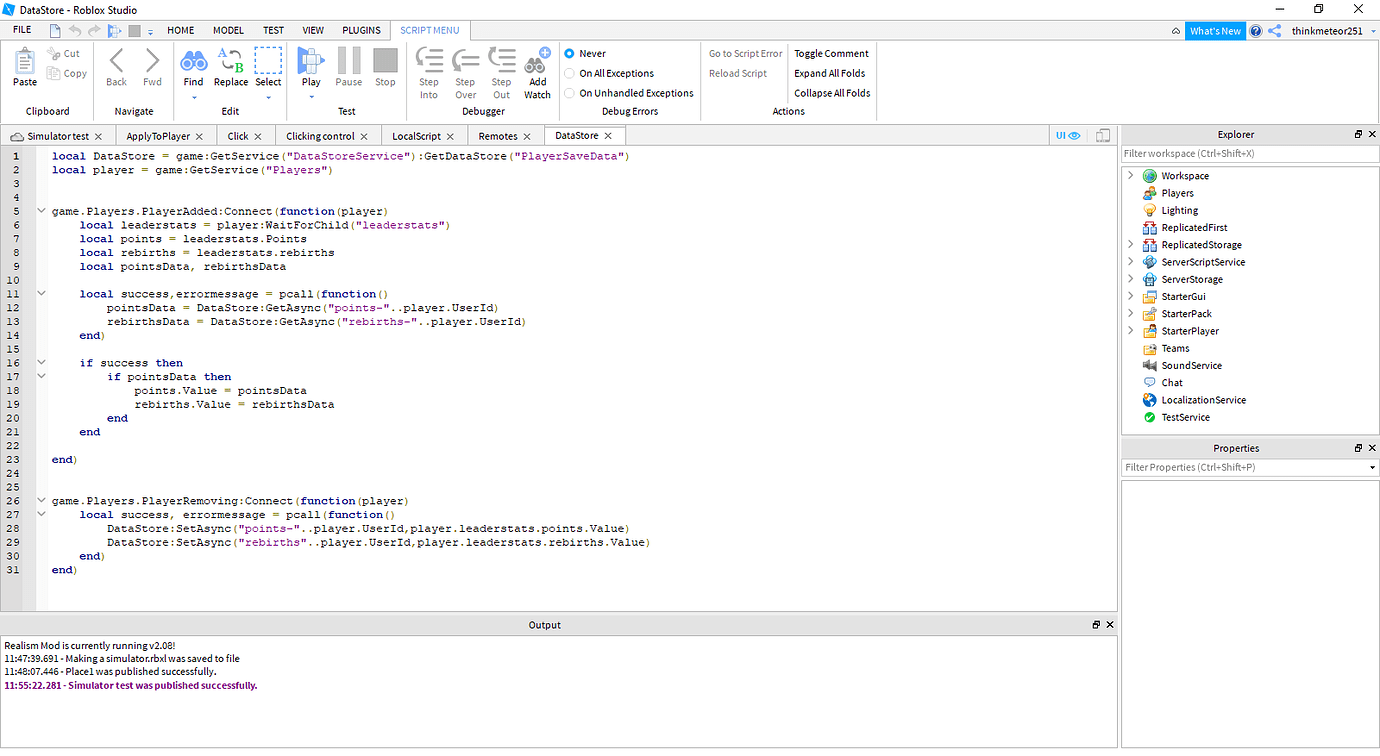Viewport: 1380px width, 756px height.
Task: Switch to the Remotes script tab
Action: click(498, 136)
